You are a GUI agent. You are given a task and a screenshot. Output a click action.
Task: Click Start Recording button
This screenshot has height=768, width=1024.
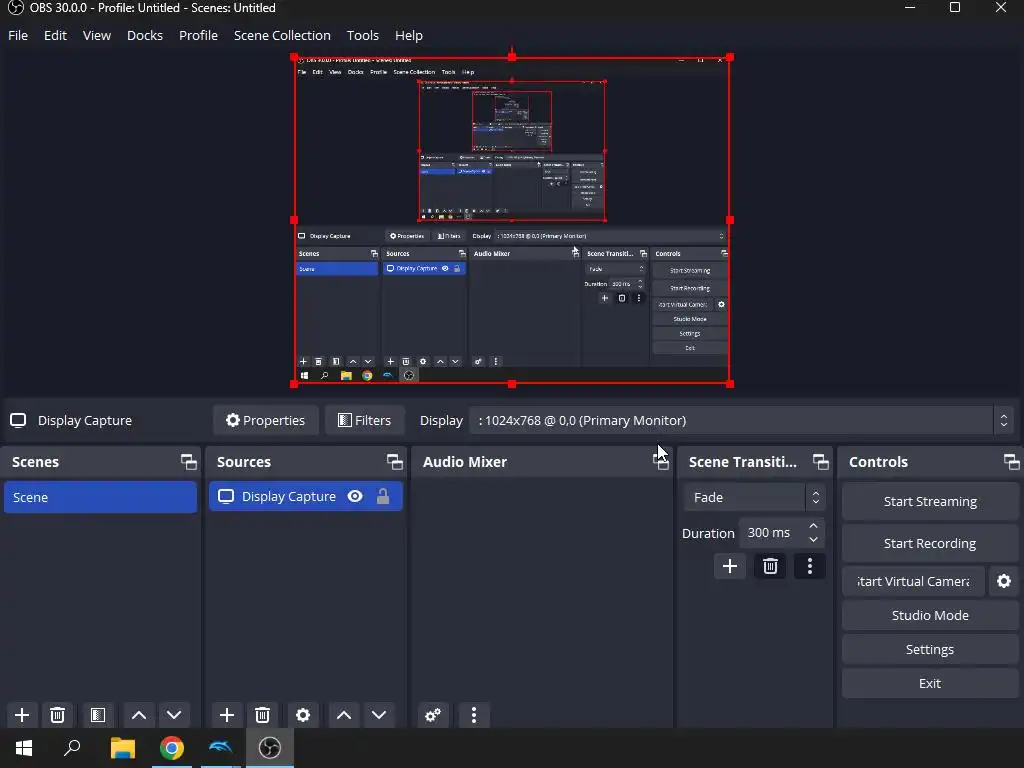[930, 543]
